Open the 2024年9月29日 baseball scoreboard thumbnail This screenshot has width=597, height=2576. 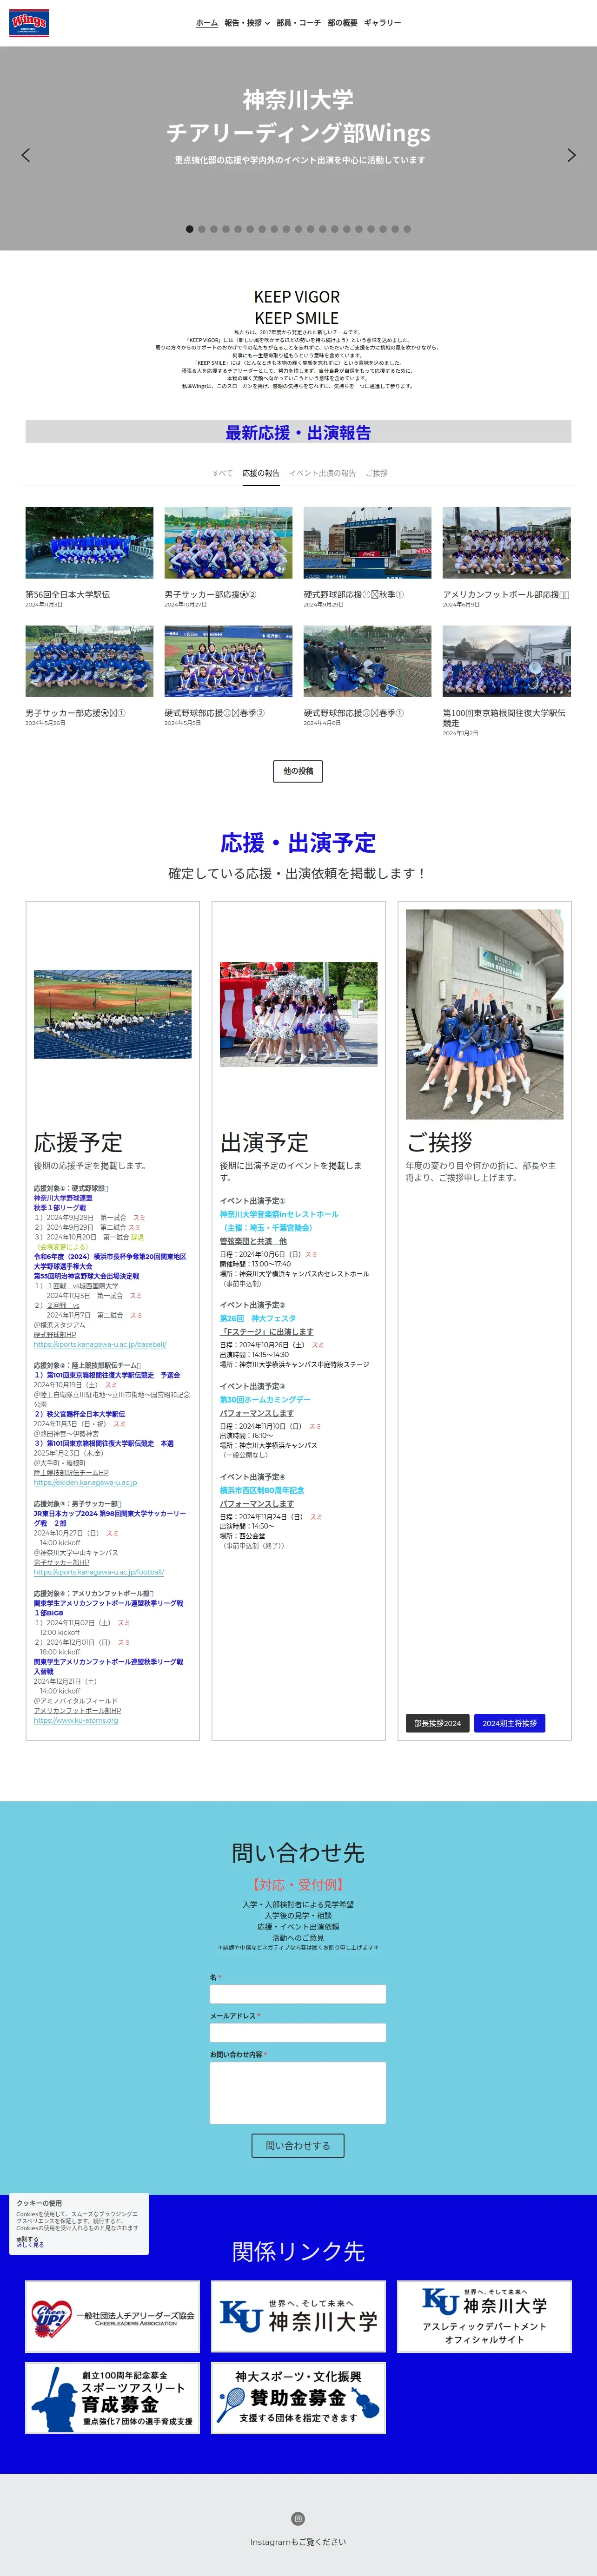point(368,543)
